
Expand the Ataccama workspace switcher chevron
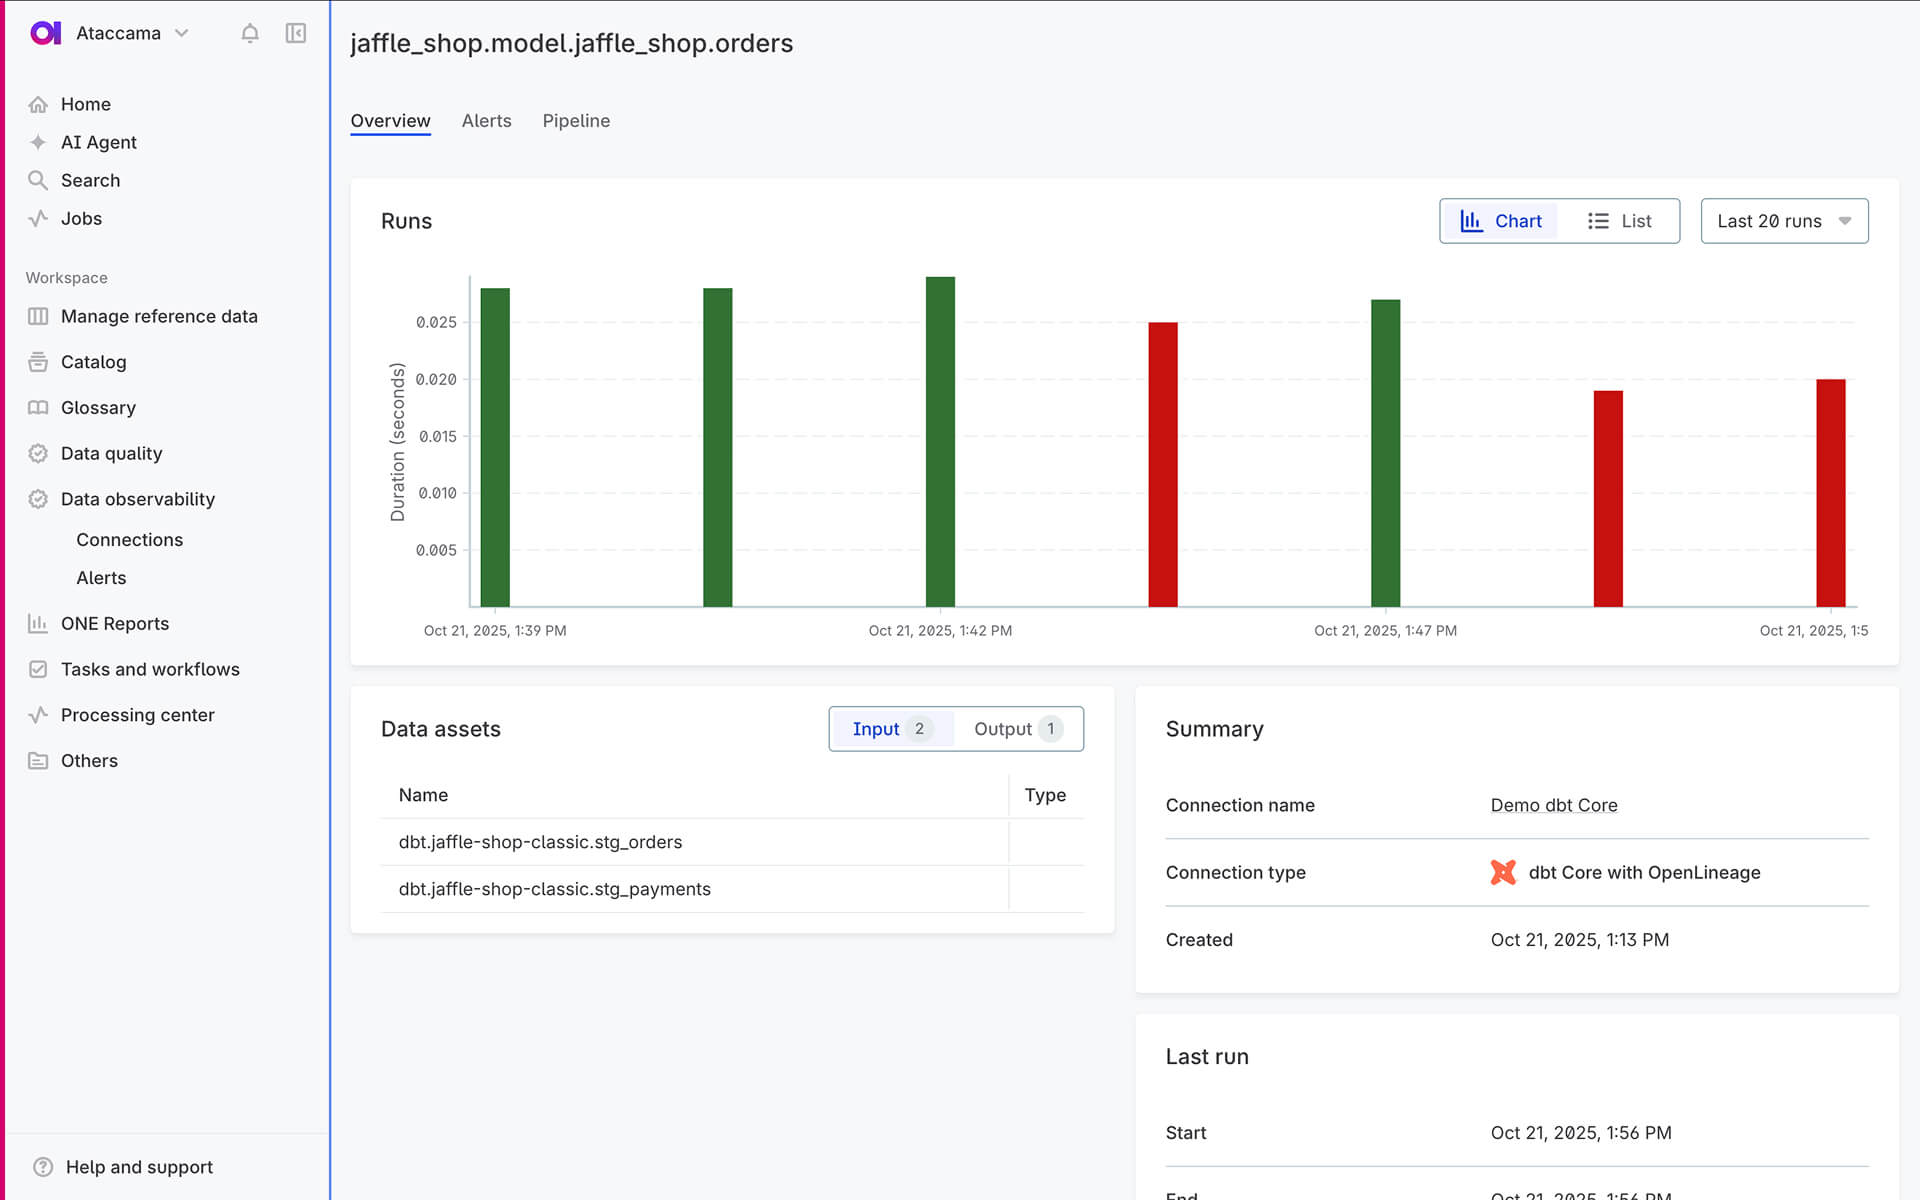tap(182, 33)
